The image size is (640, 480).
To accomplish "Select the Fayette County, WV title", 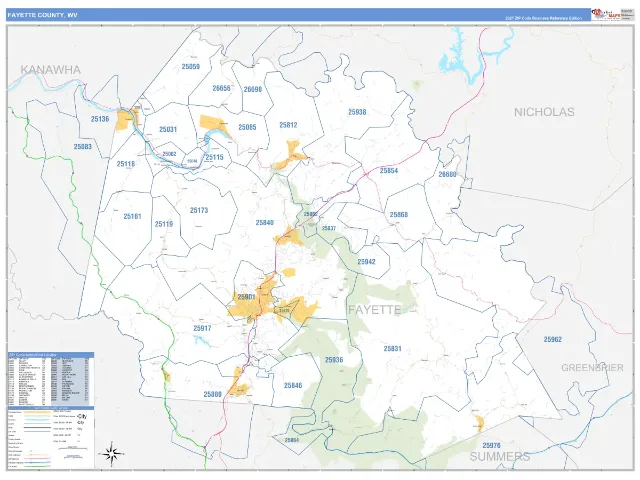I will click(x=42, y=15).
